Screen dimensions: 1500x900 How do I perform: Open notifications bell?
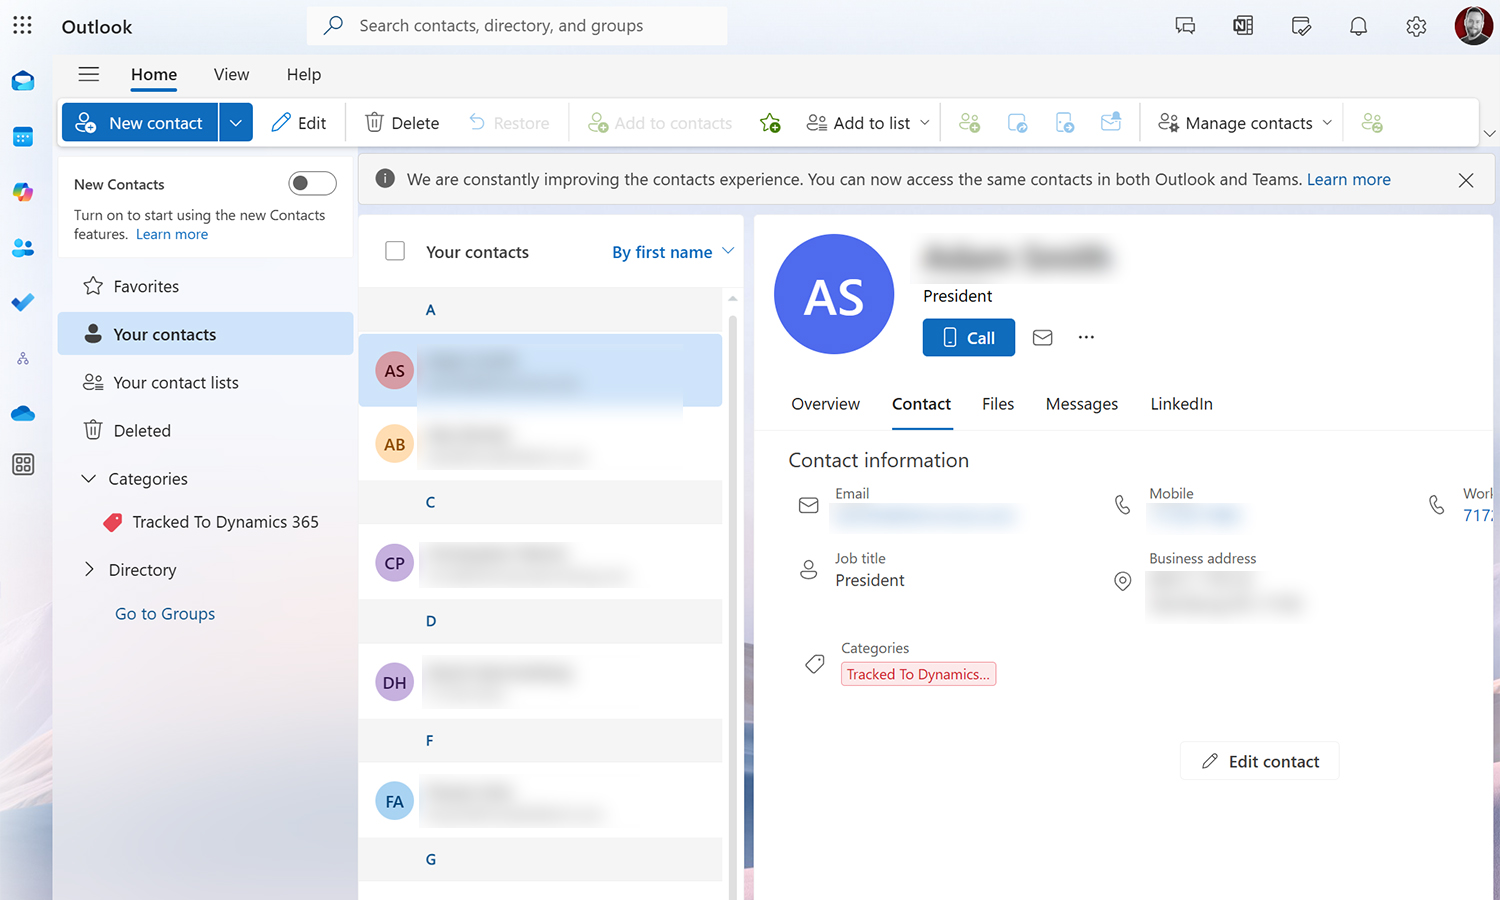coord(1358,26)
